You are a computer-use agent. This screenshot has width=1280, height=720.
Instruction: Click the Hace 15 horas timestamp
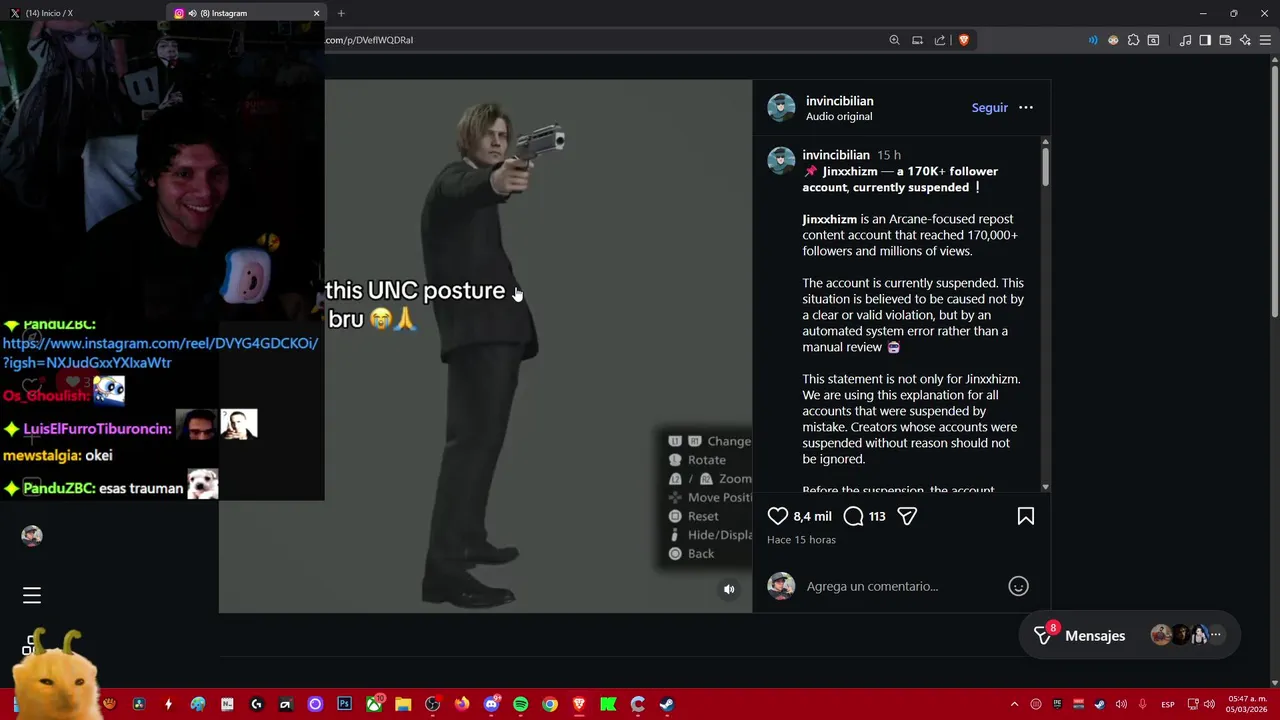(801, 540)
